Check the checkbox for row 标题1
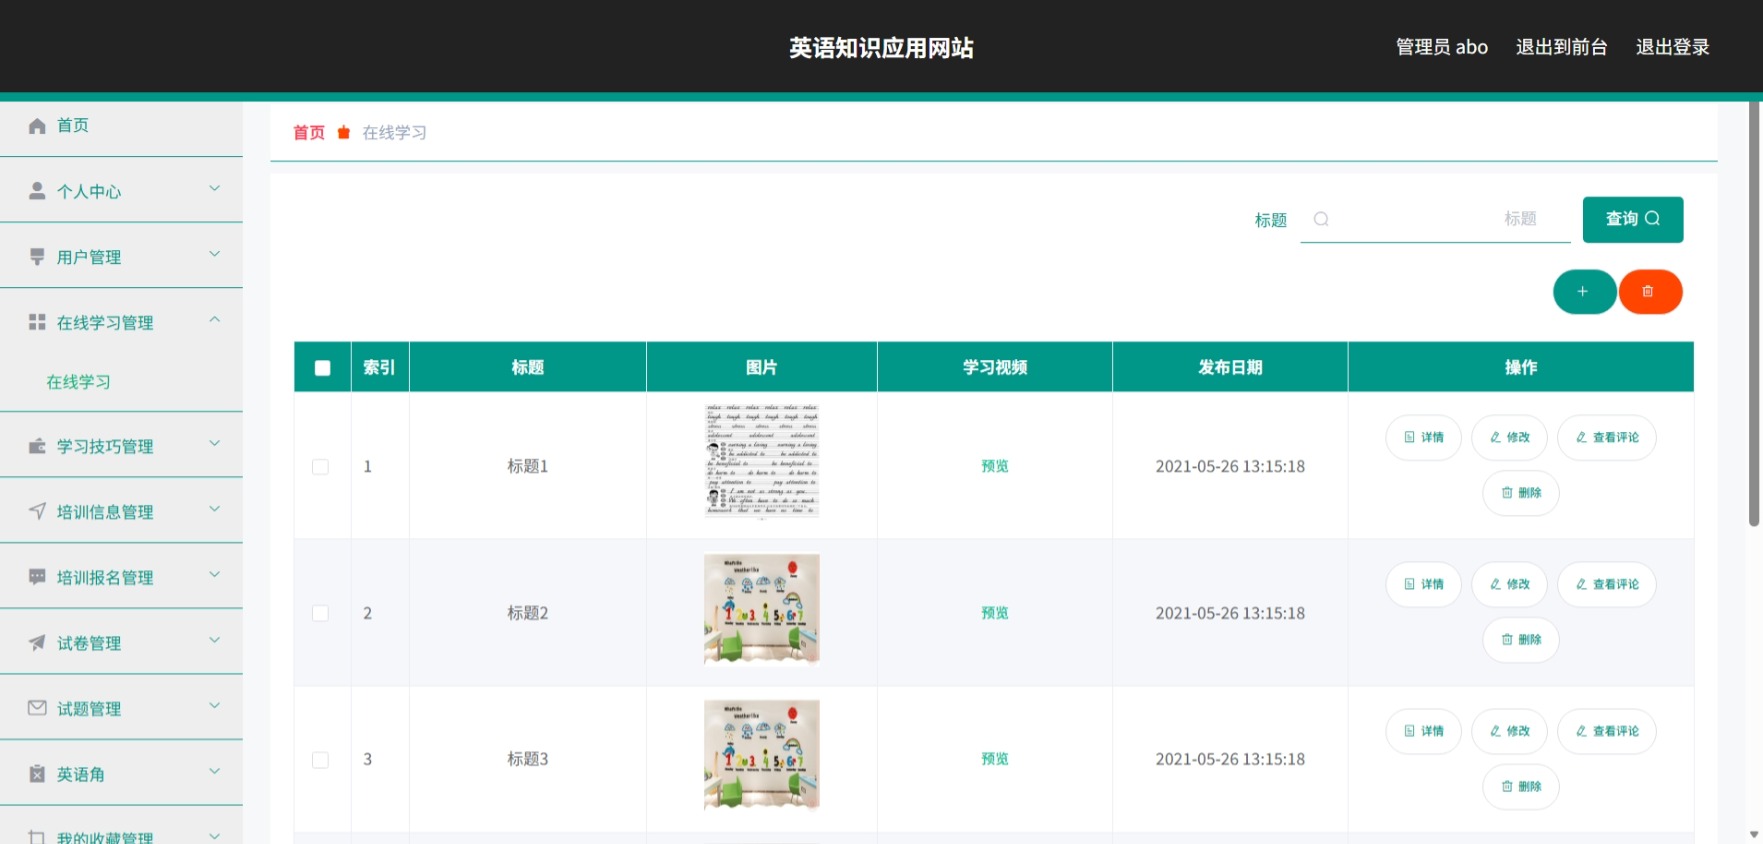Image resolution: width=1763 pixels, height=844 pixels. tap(320, 467)
